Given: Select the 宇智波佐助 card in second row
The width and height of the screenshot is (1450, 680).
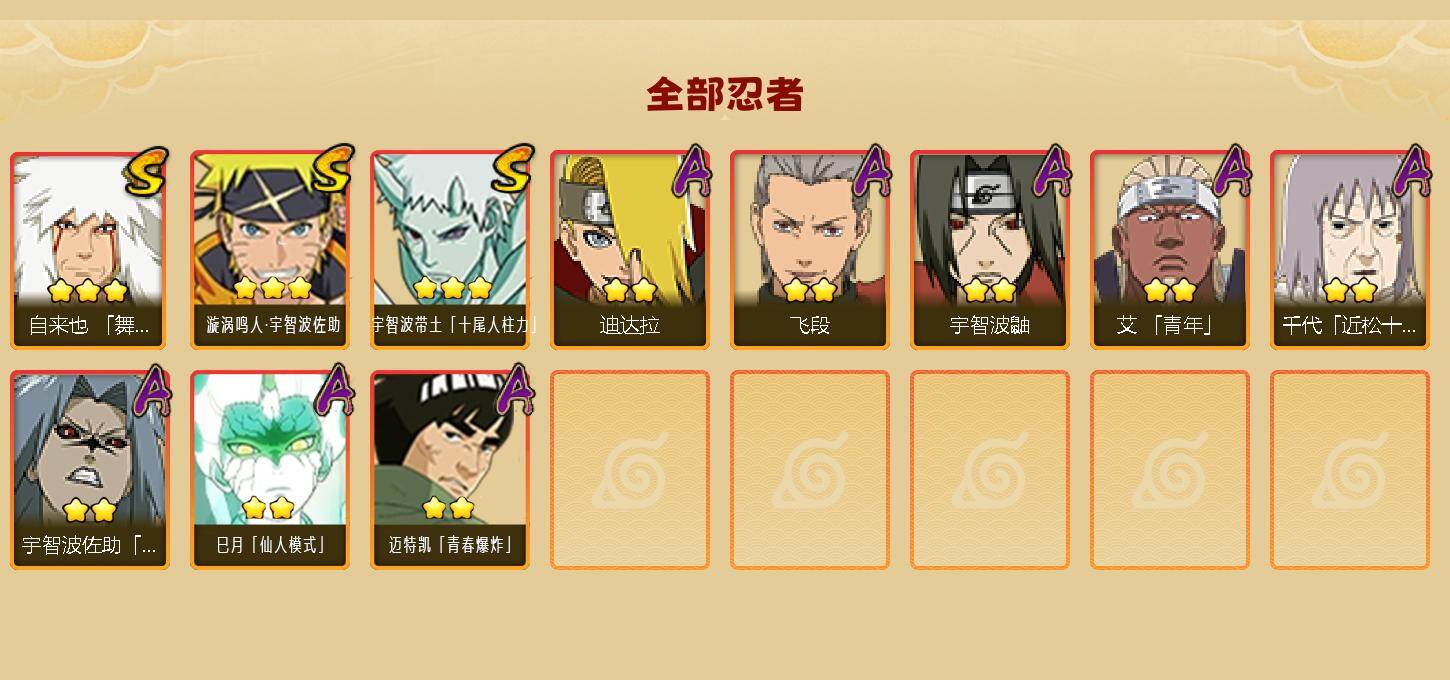Looking at the screenshot, I should 89,470.
